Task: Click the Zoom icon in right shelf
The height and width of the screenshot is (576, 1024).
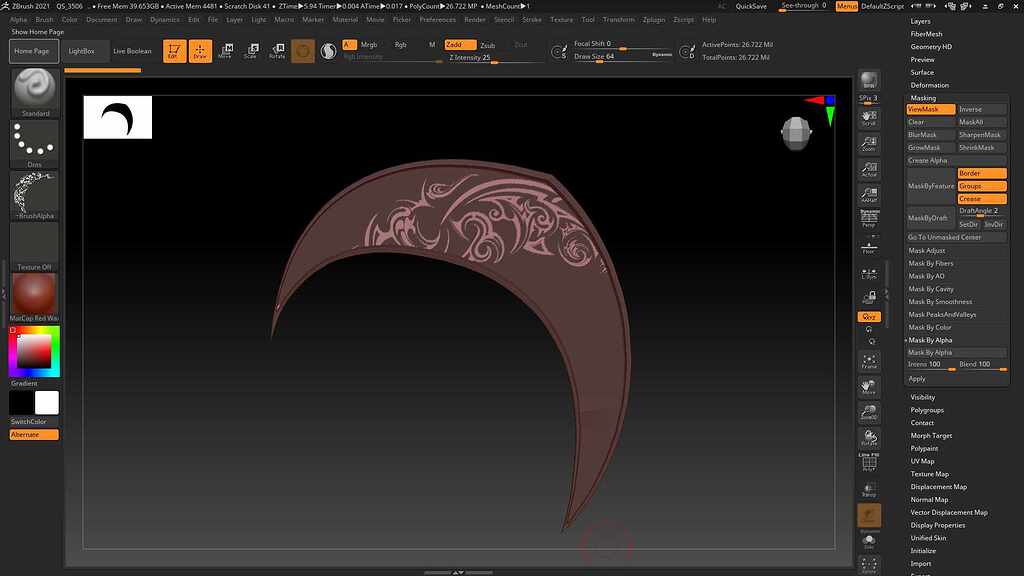Action: pos(869,144)
